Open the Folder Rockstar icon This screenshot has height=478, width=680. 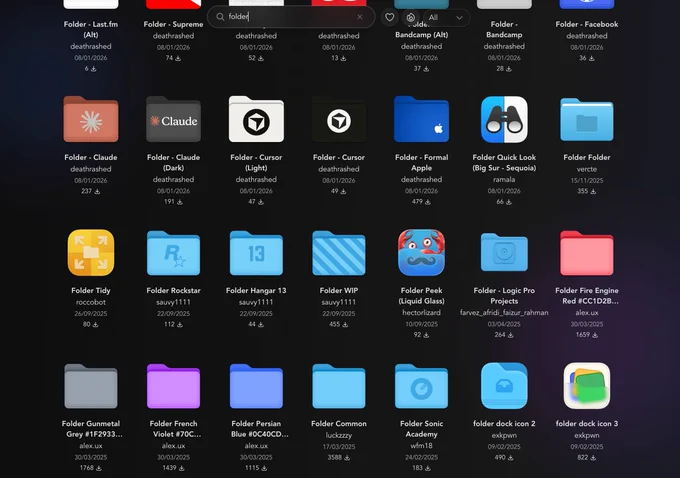pos(173,253)
